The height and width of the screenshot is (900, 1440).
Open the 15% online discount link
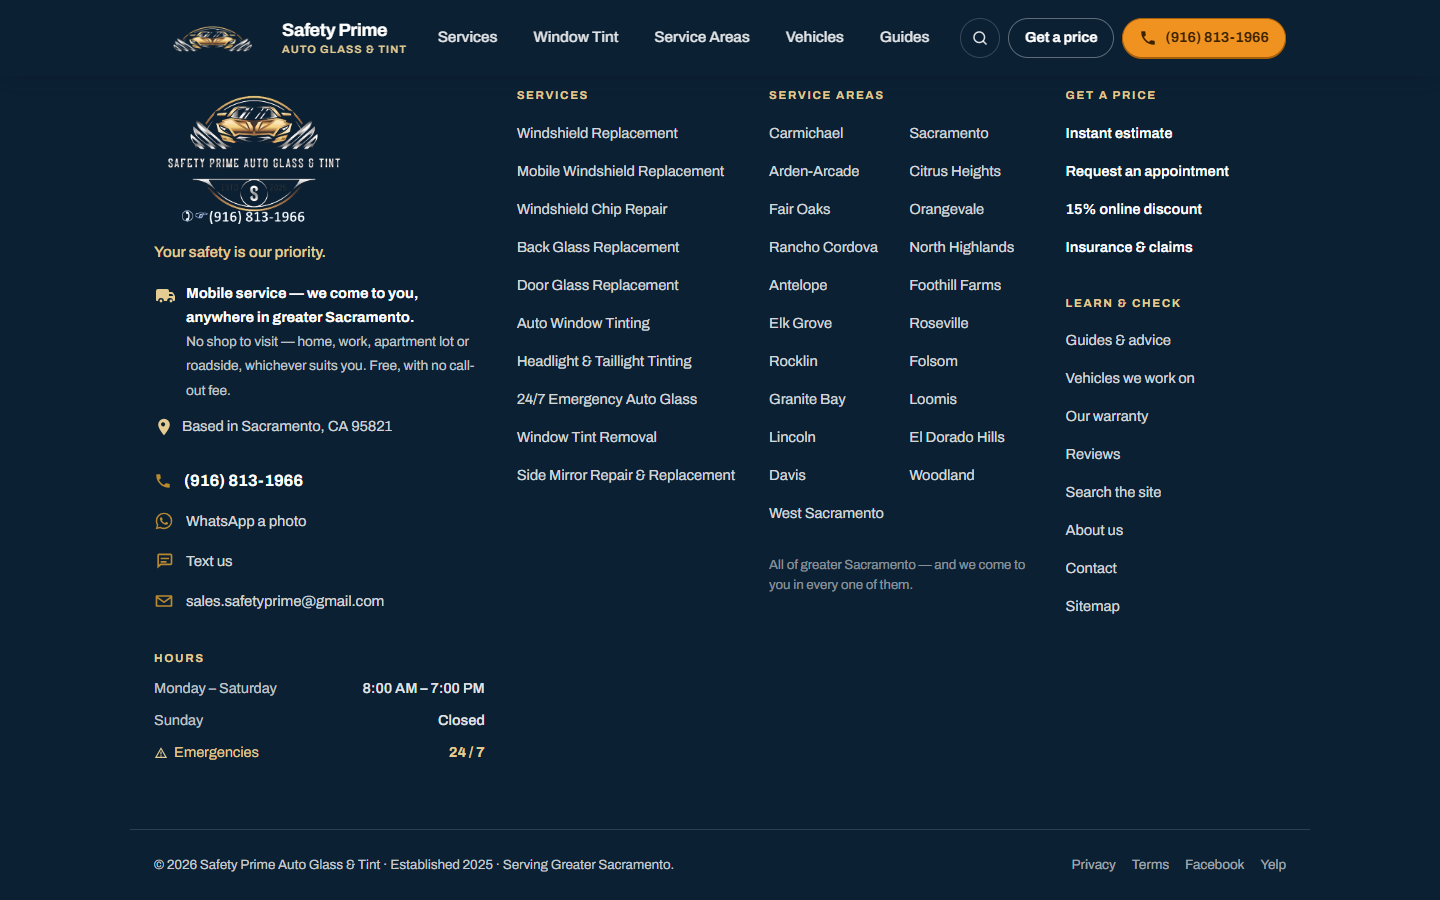(1134, 209)
